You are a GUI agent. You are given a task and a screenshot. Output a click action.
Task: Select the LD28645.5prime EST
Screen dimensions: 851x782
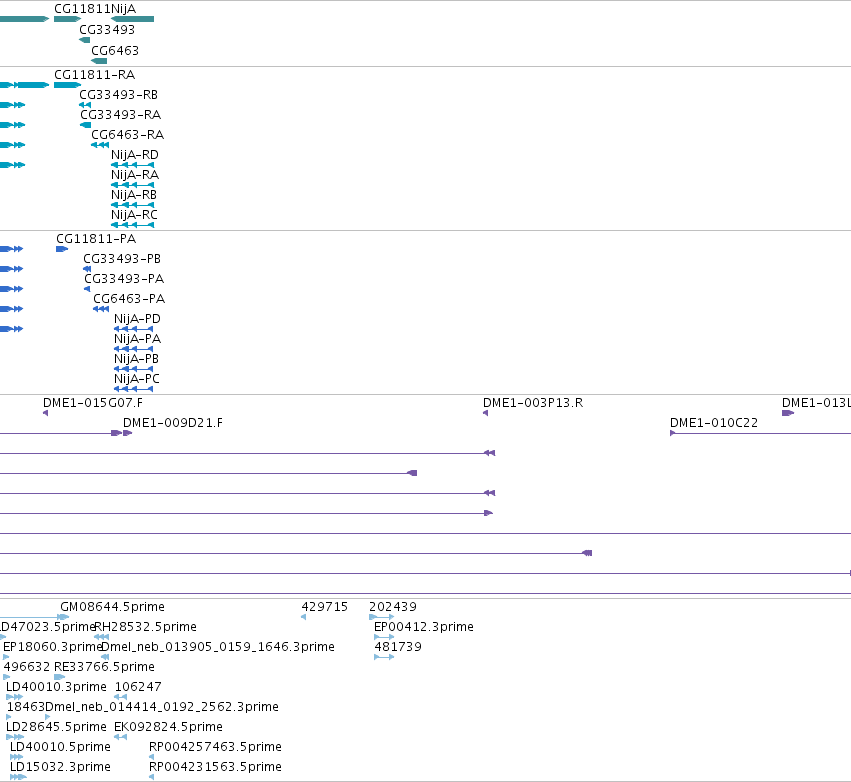coord(15,738)
